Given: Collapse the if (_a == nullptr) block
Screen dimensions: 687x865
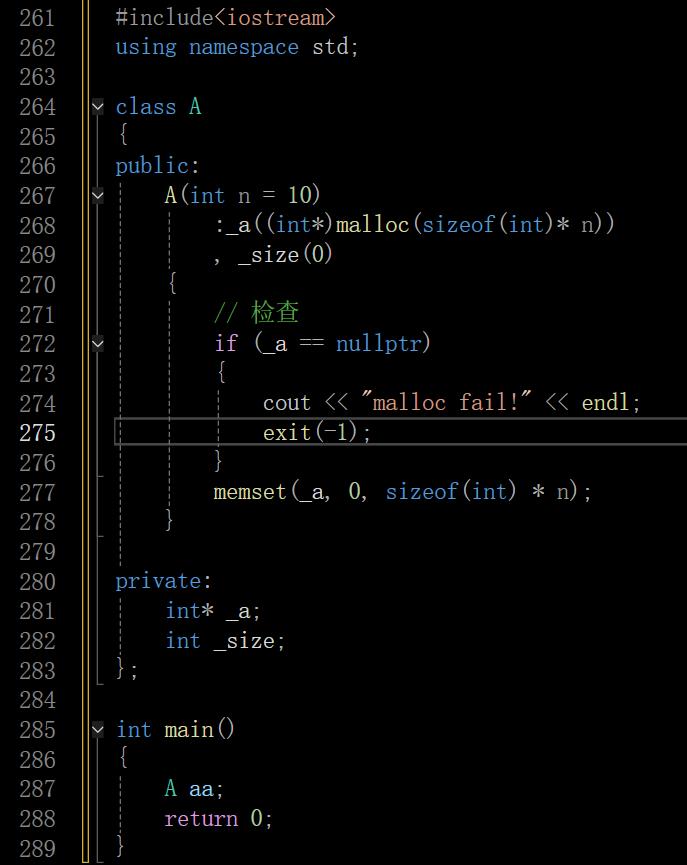Looking at the screenshot, I should [x=98, y=344].
